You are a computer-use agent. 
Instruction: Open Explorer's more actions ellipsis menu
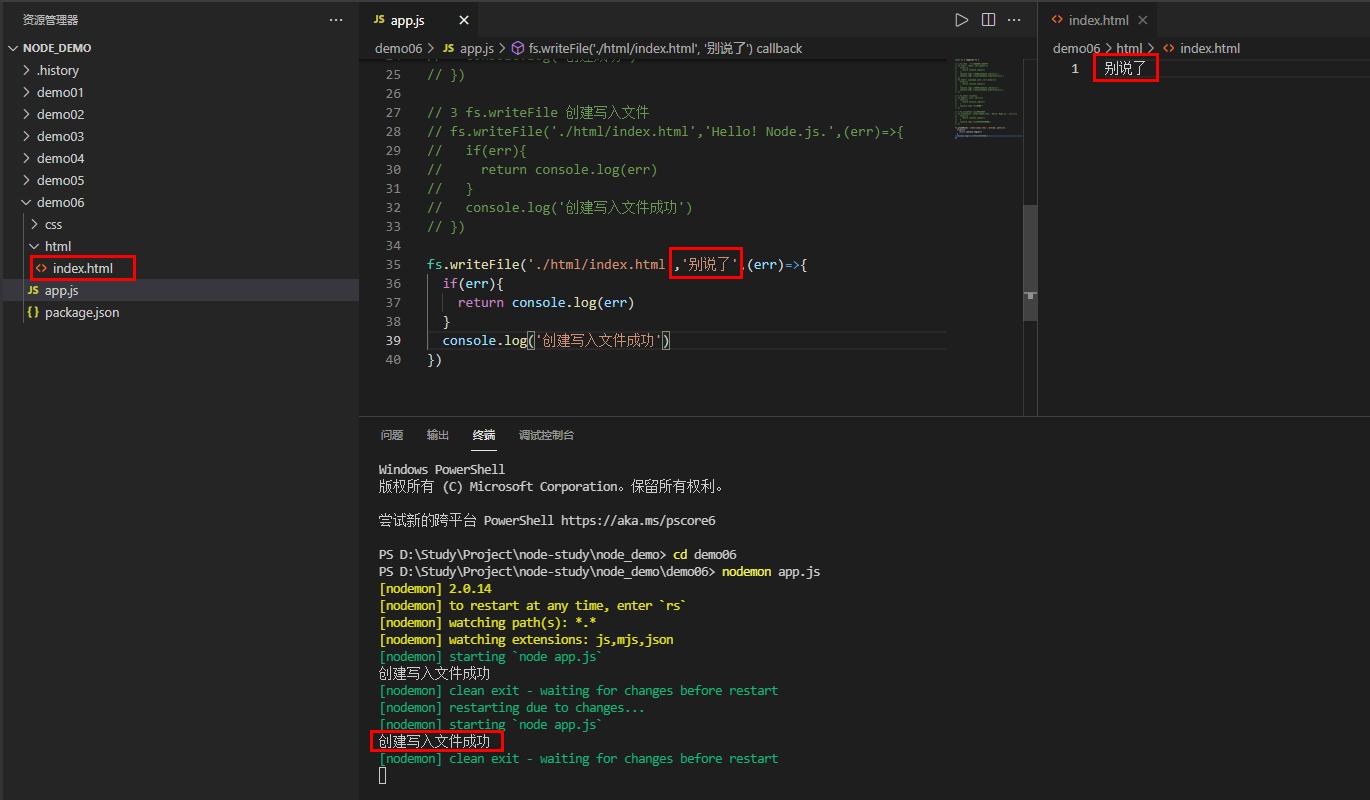click(335, 19)
